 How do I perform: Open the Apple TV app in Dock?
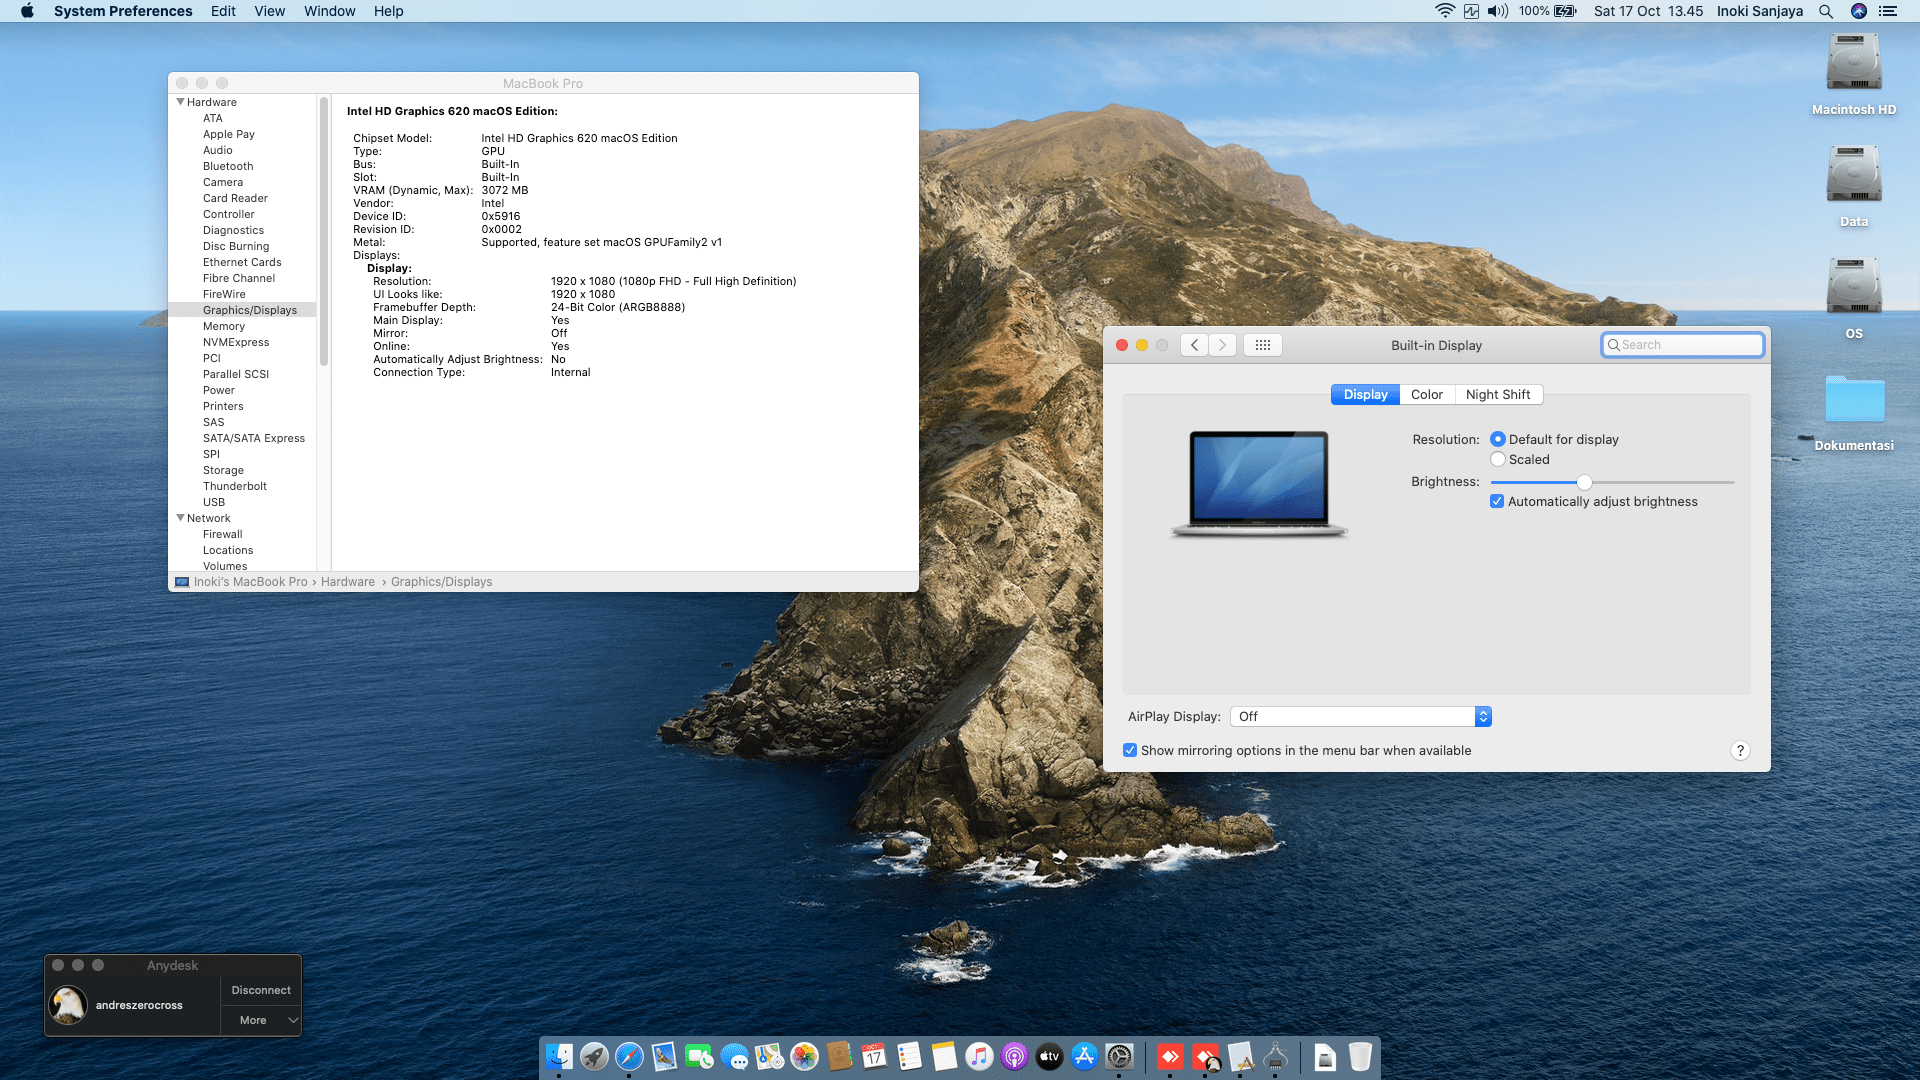coord(1049,1056)
